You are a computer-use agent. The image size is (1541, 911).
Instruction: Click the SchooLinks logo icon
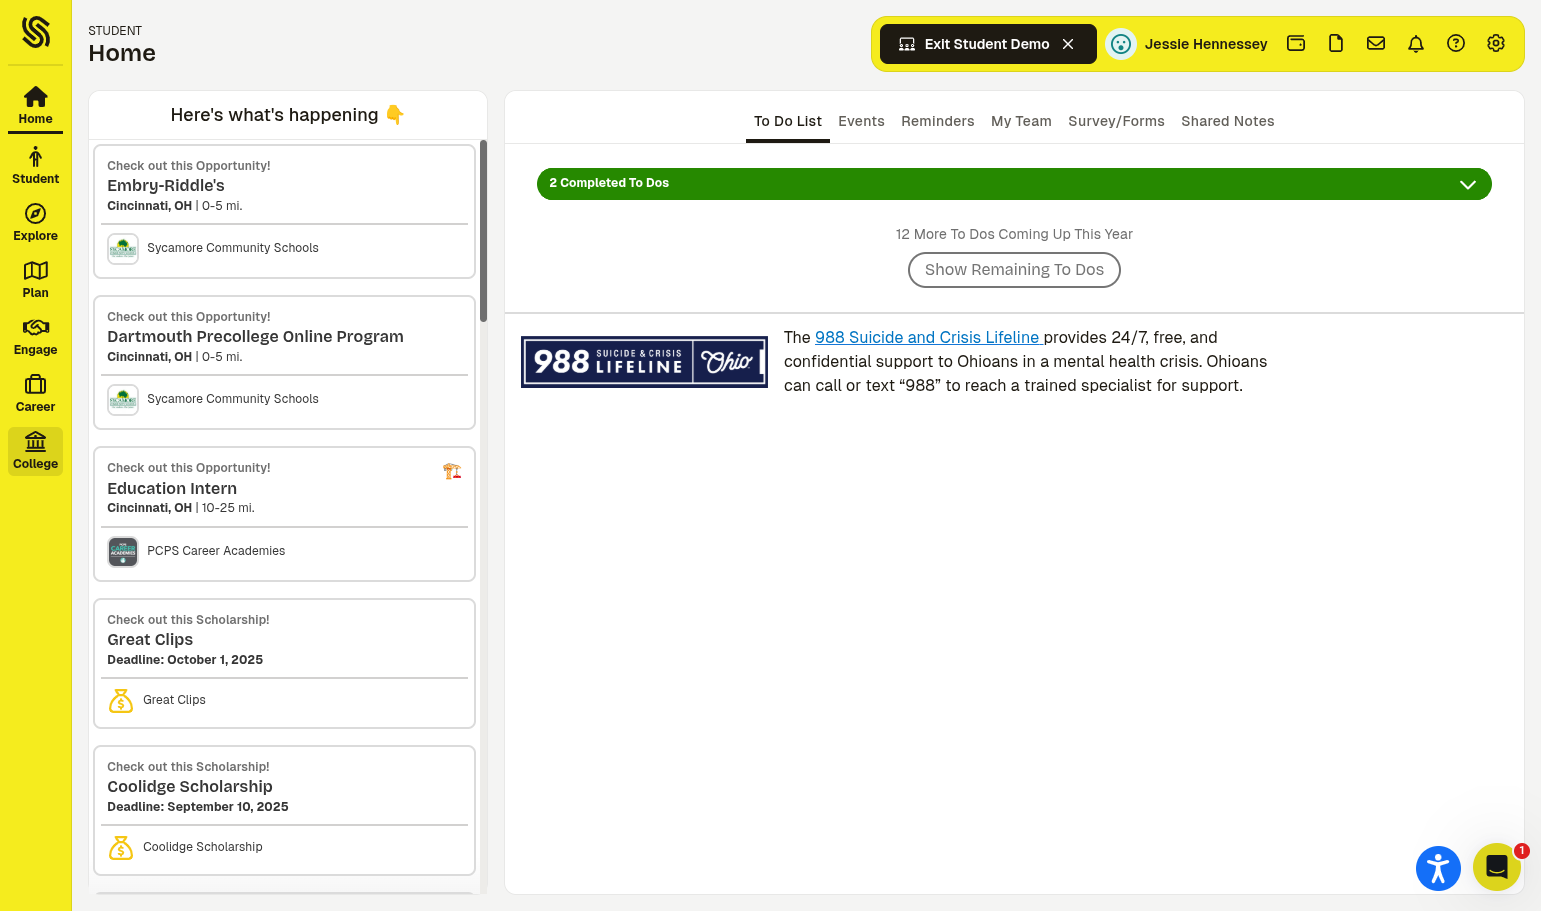pos(36,32)
